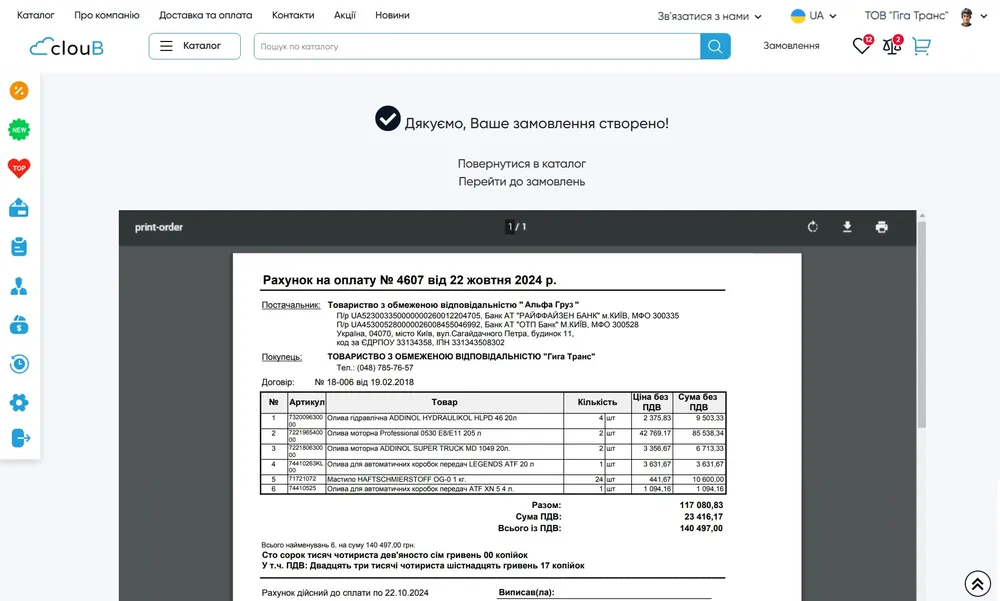Open the favorites heart icon
The image size is (1000, 601).
(x=862, y=46)
